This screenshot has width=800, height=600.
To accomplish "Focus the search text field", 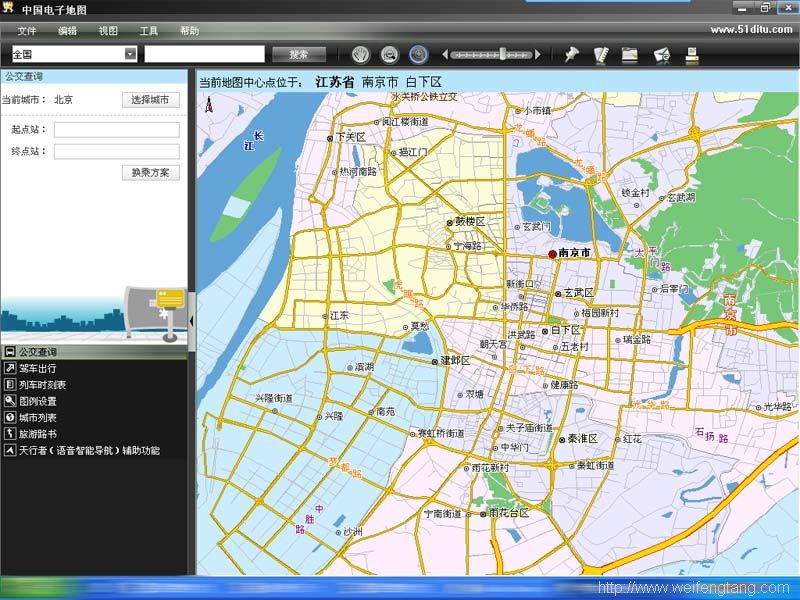I will (205, 54).
